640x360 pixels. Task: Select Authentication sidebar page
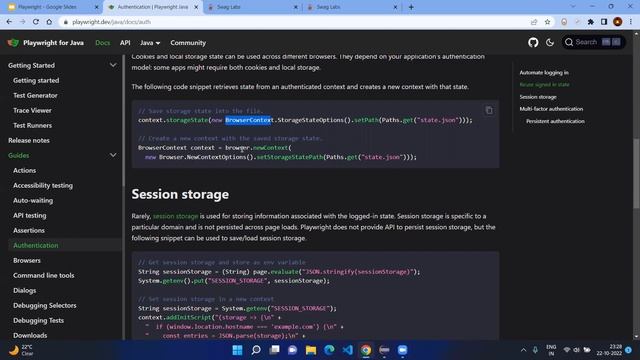[x=36, y=245]
